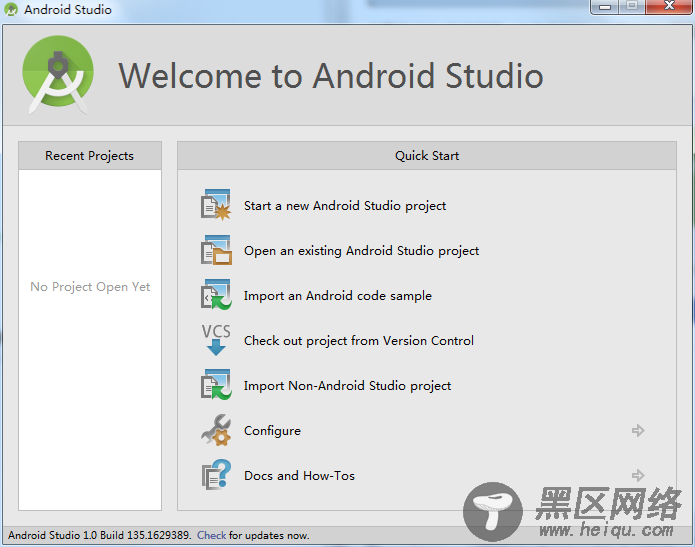Open the Configure menu label
The height and width of the screenshot is (547, 695).
[x=272, y=431]
